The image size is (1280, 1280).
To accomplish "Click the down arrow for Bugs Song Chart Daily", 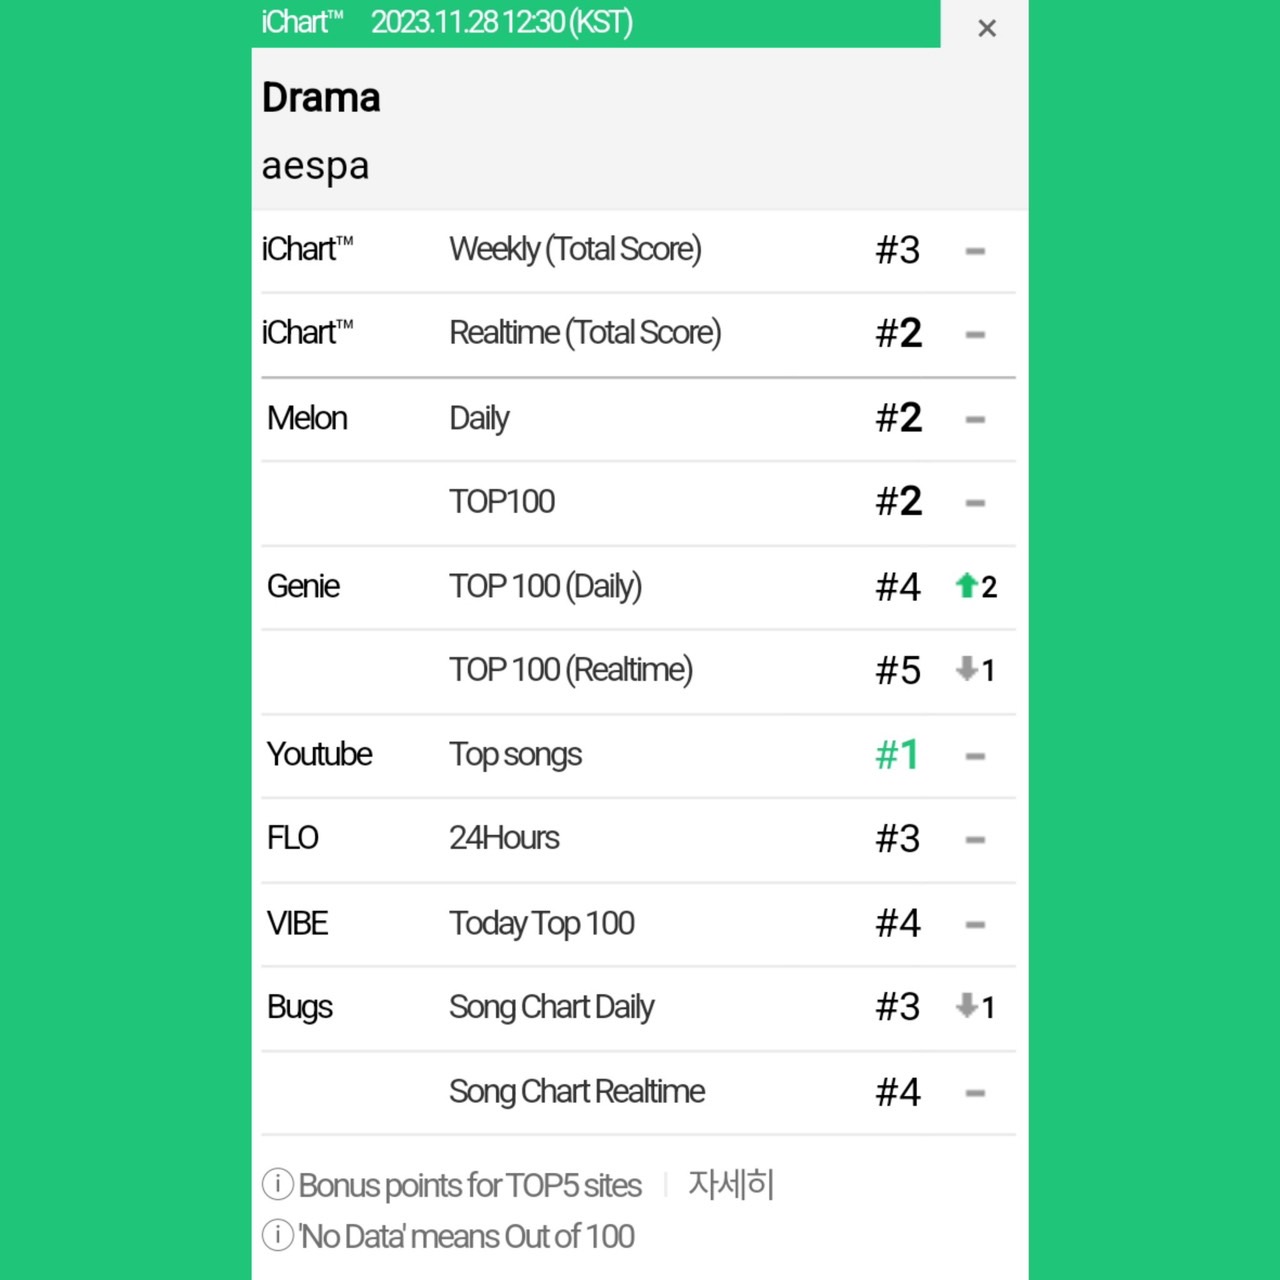I will [965, 1006].
